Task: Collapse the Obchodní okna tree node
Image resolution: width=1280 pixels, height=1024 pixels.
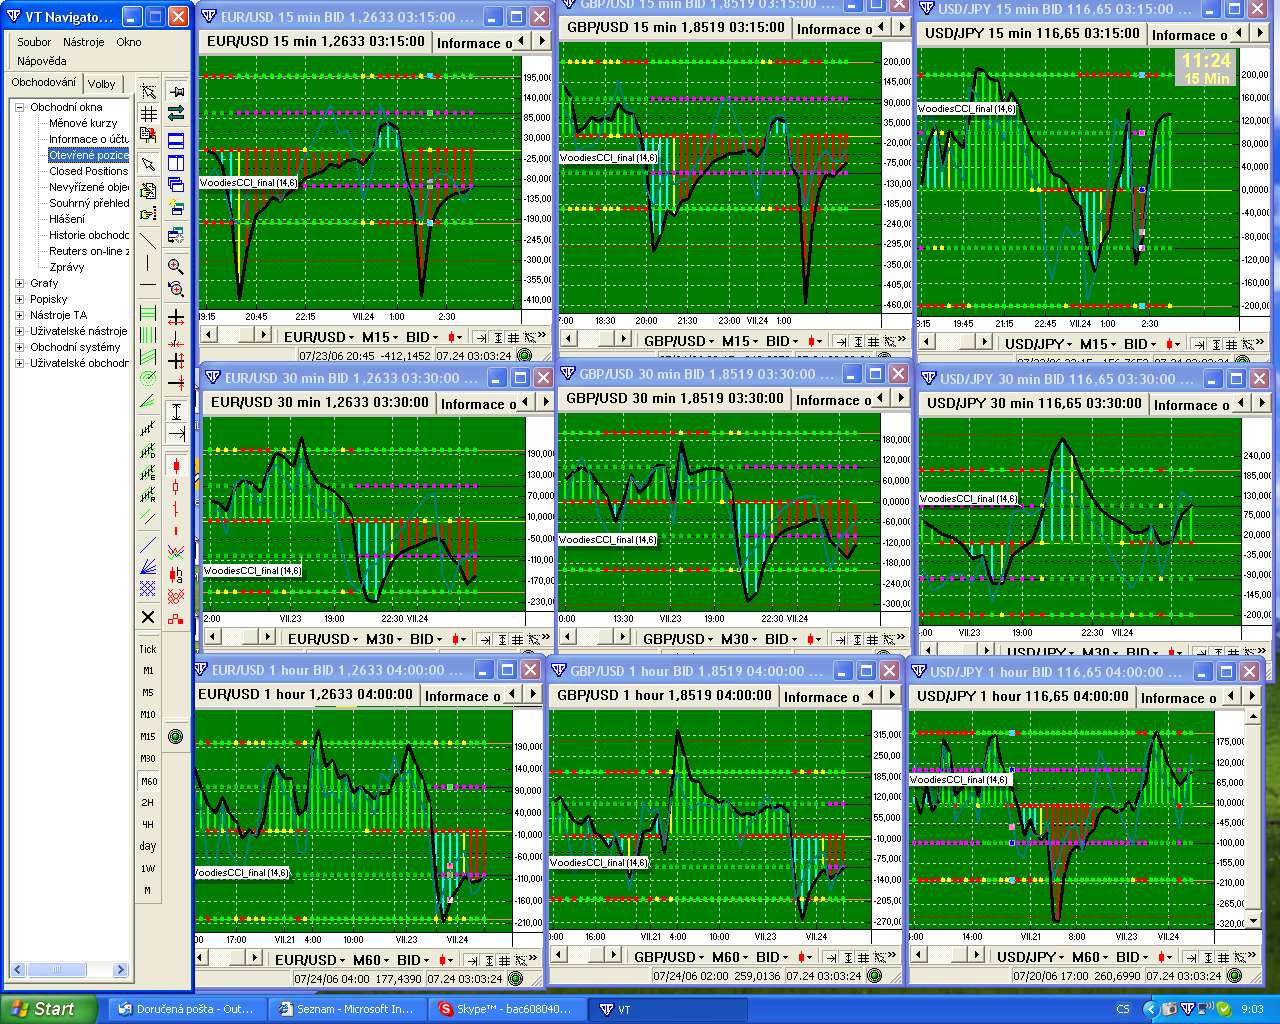Action: click(x=19, y=107)
